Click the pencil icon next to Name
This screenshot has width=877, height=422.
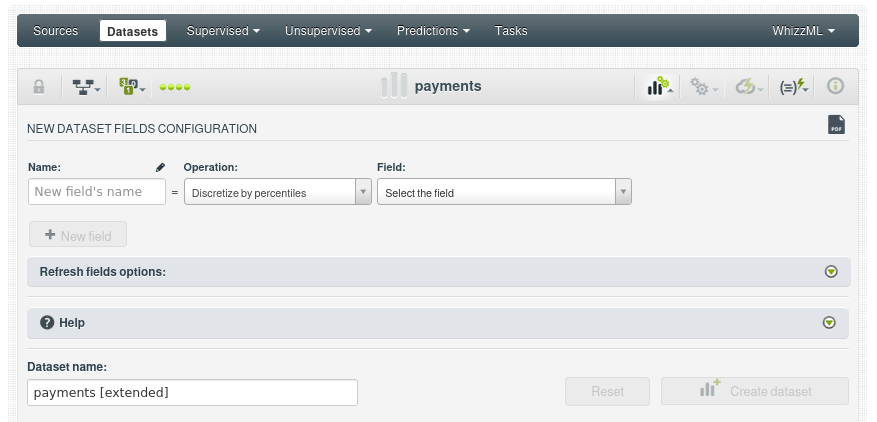click(160, 167)
